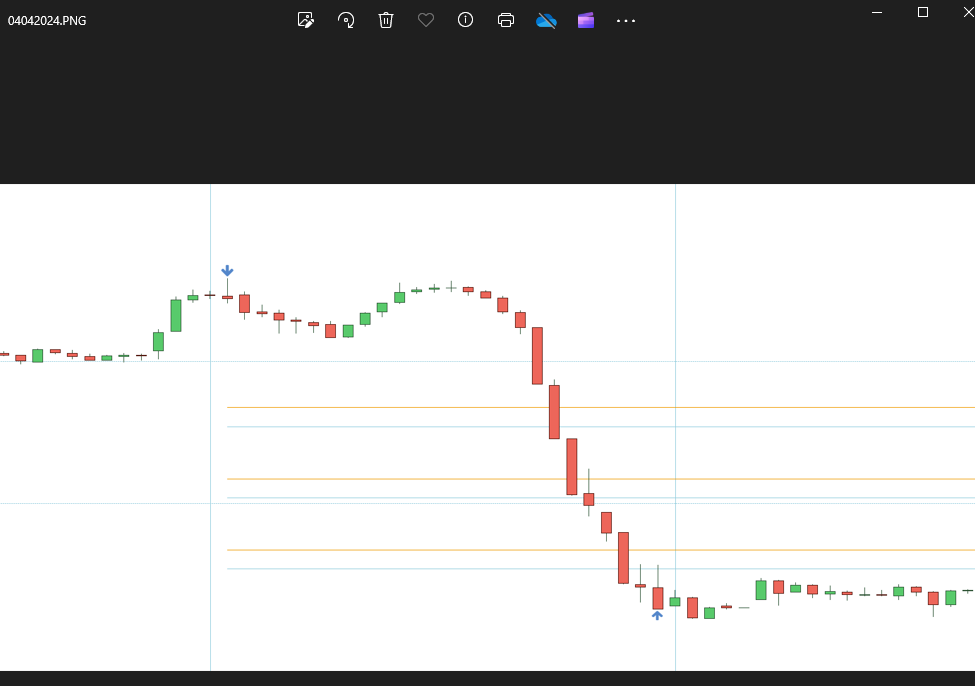Toggle the heart favorite icon
Screen dimensions: 975x686
(x=426, y=20)
